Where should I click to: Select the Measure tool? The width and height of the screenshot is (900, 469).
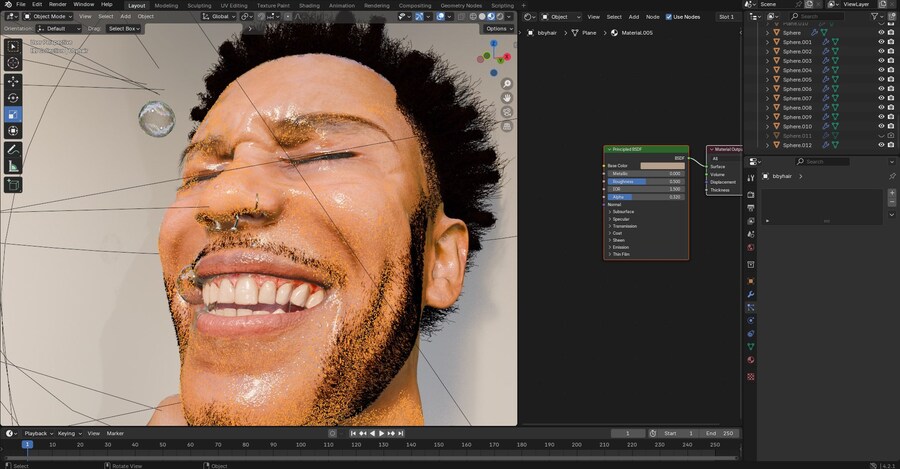(x=13, y=166)
